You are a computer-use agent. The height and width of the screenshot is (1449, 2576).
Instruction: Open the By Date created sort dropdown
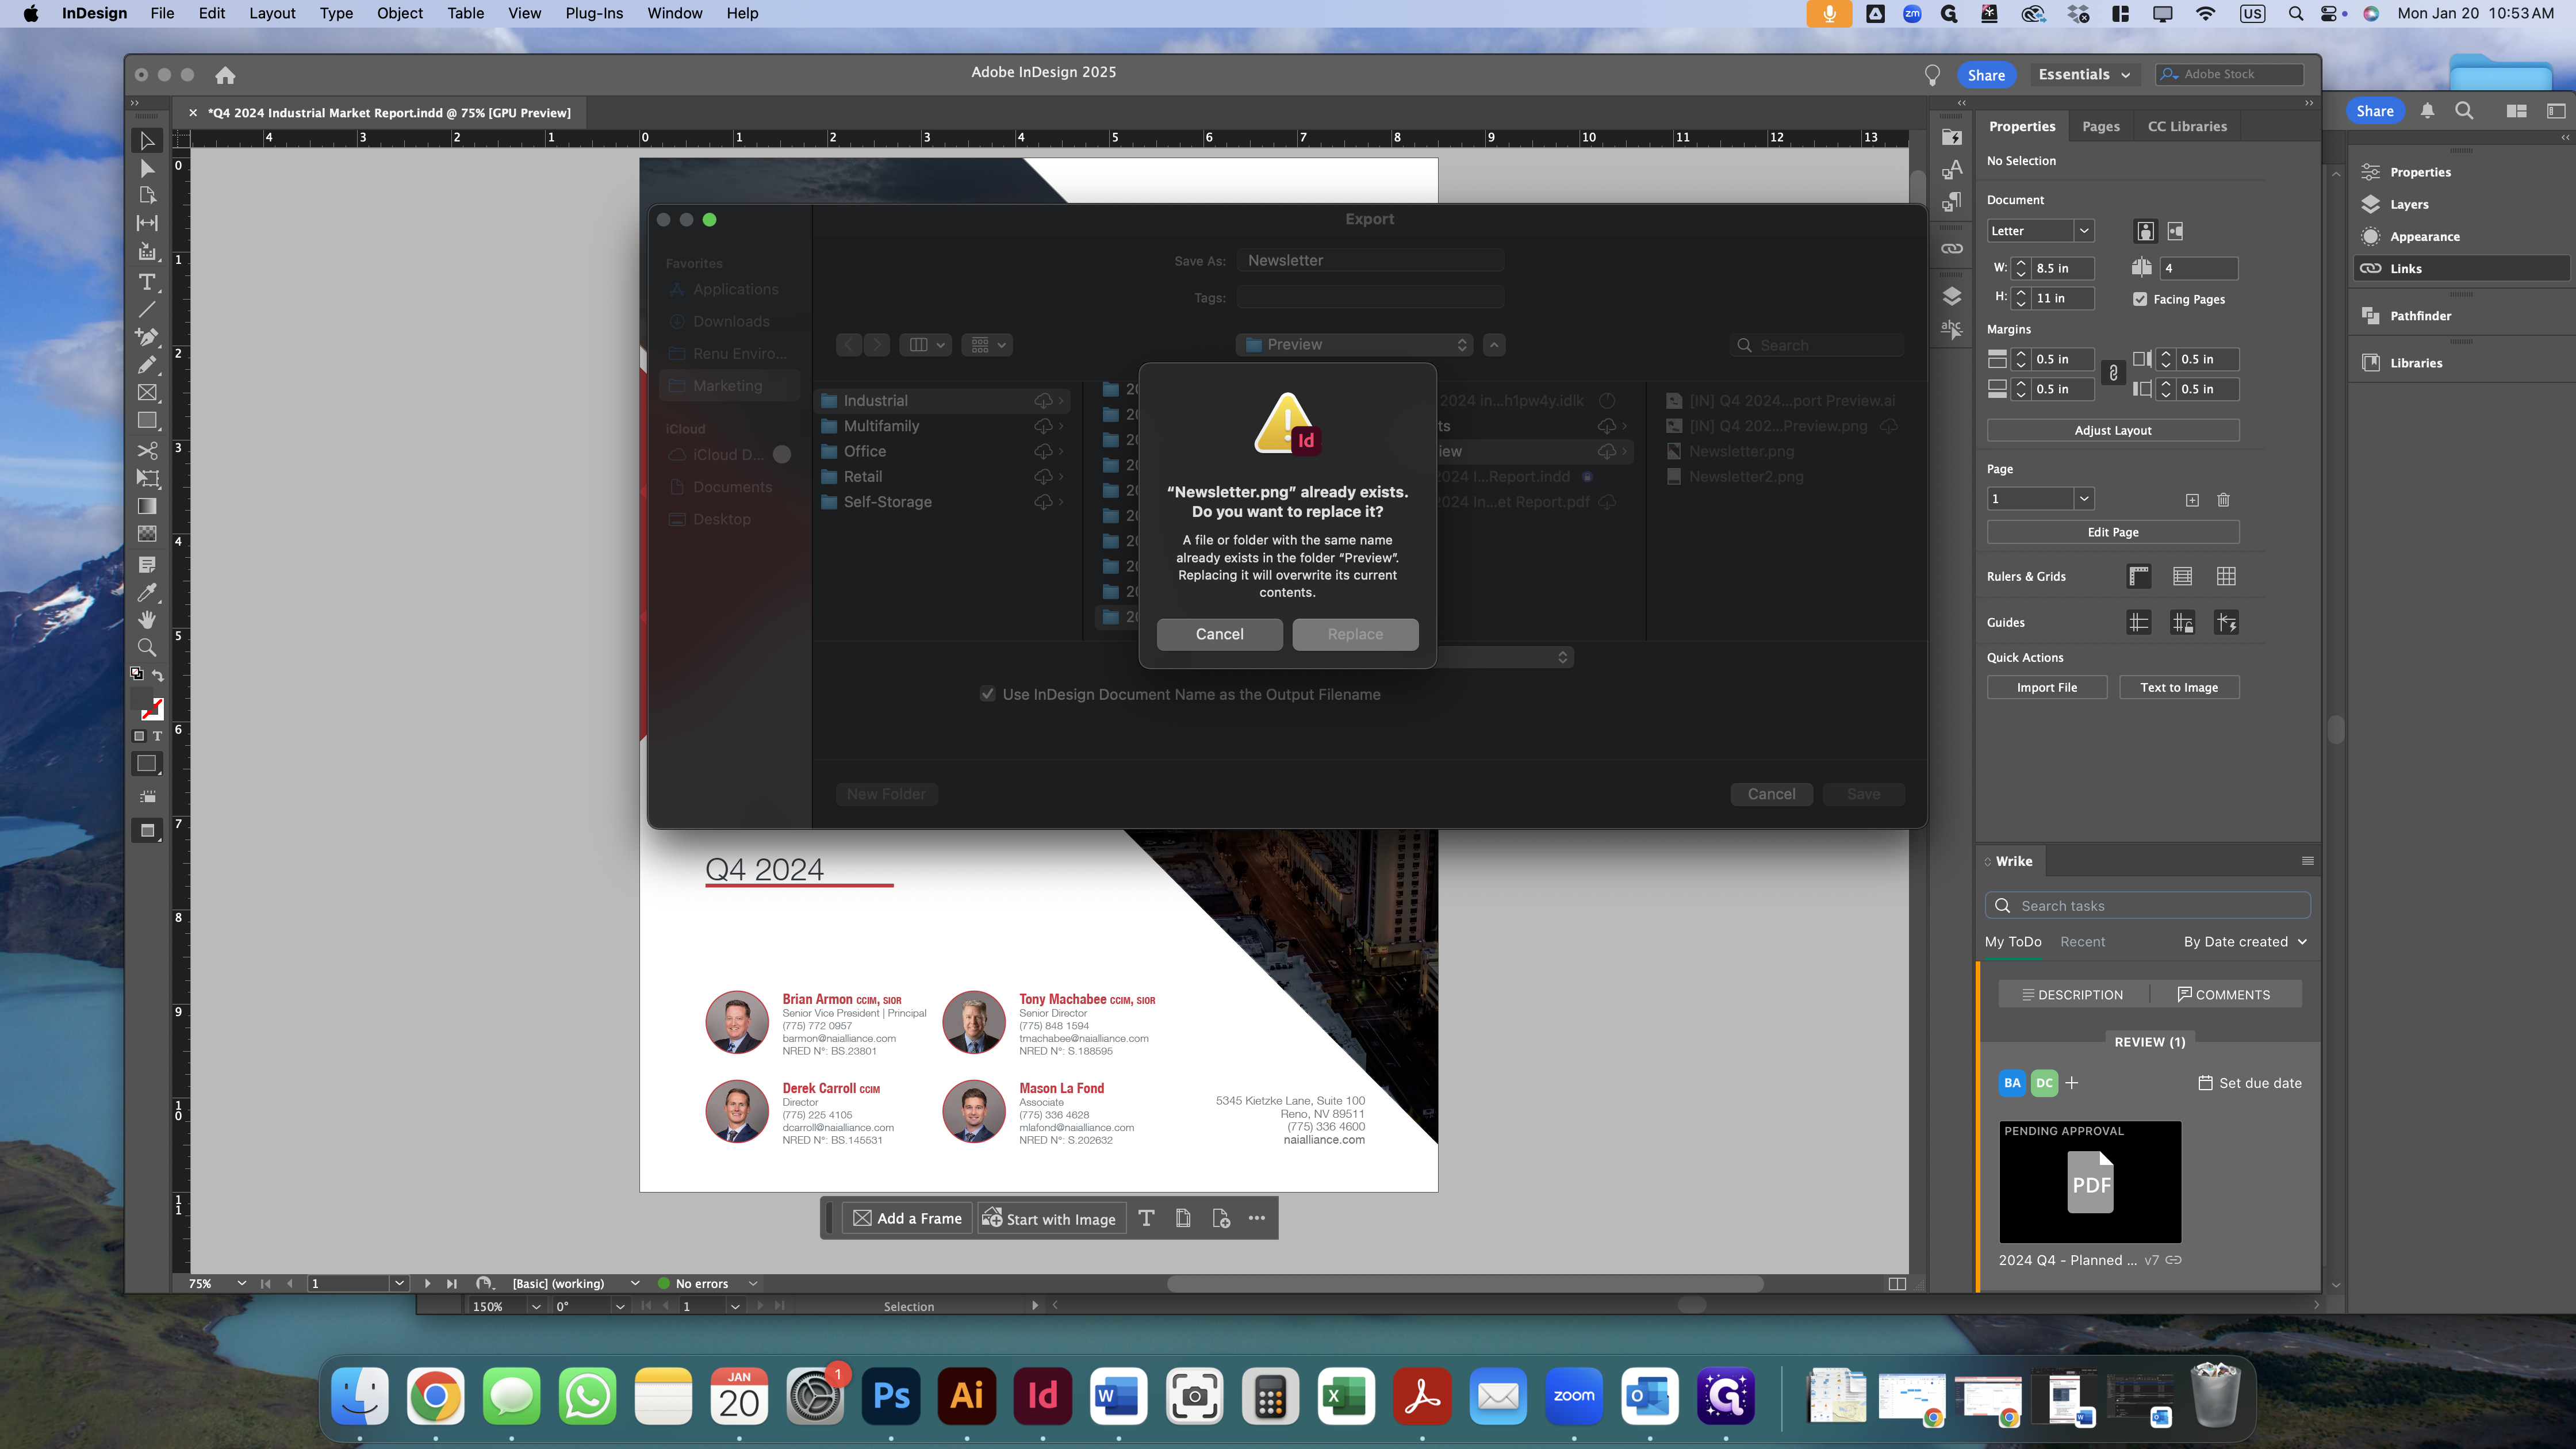pos(2245,942)
